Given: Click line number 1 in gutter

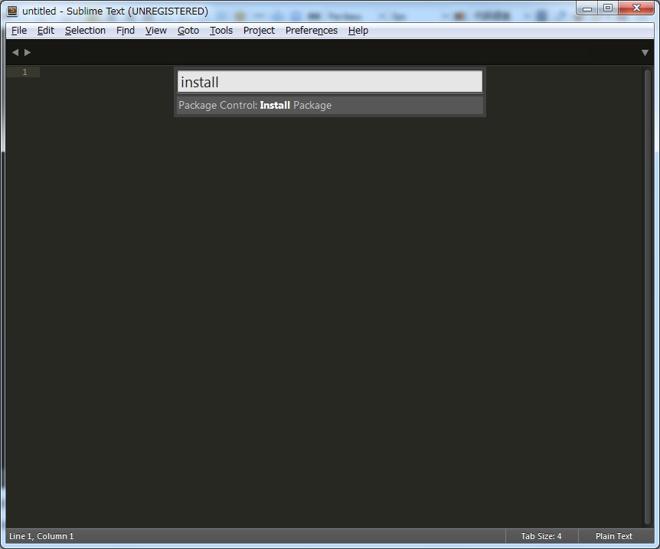Looking at the screenshot, I should coord(25,72).
